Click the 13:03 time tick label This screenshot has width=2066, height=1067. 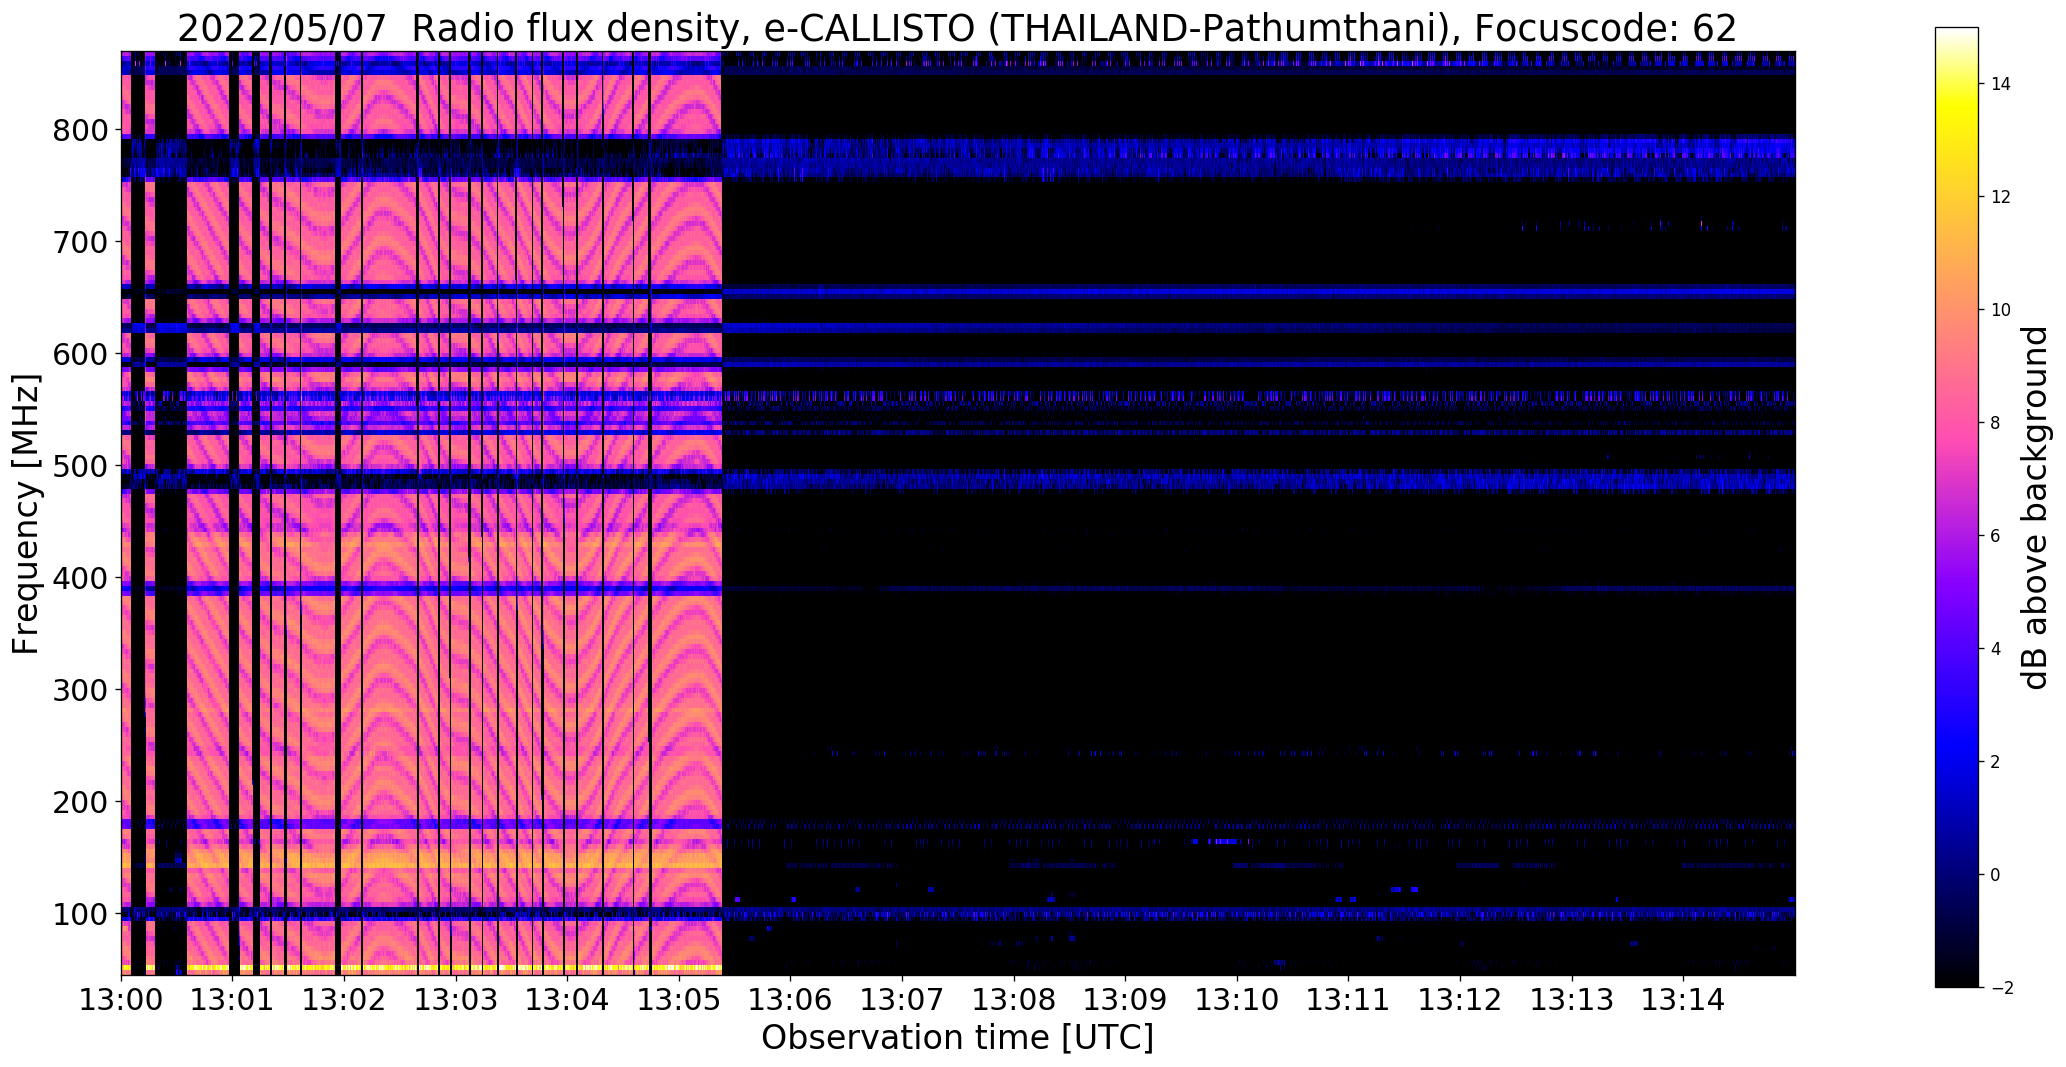pyautogui.click(x=456, y=999)
